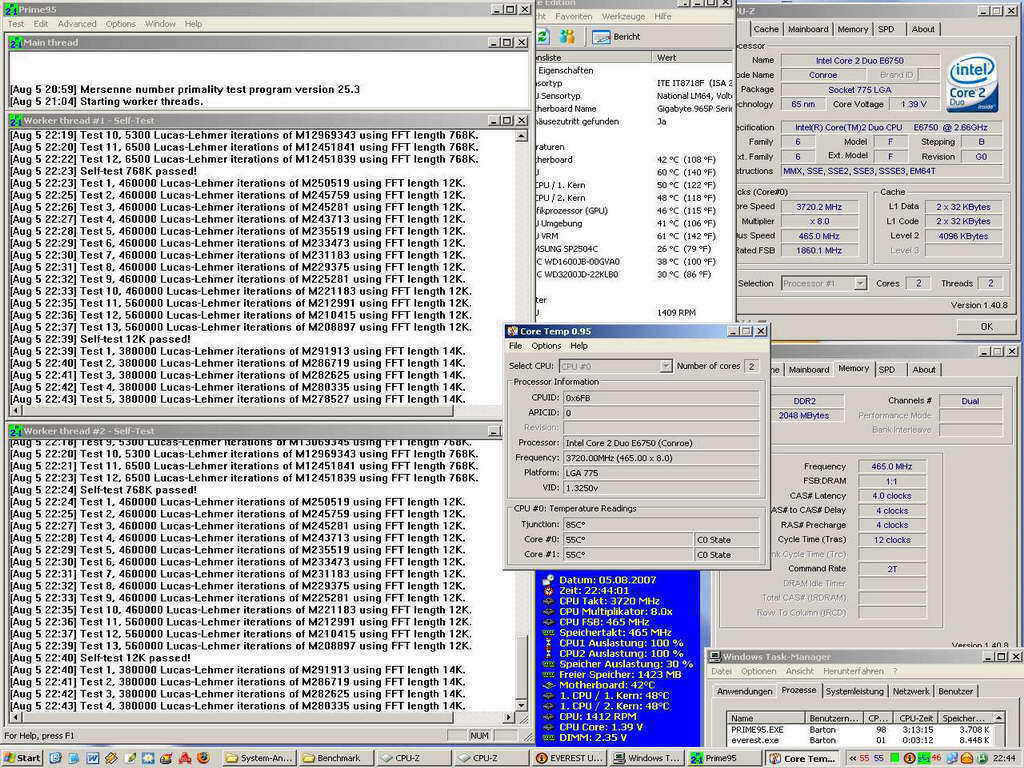This screenshot has height=768, width=1024.
Task: Switch to Benchmark folder taskbar button
Action: (x=336, y=758)
